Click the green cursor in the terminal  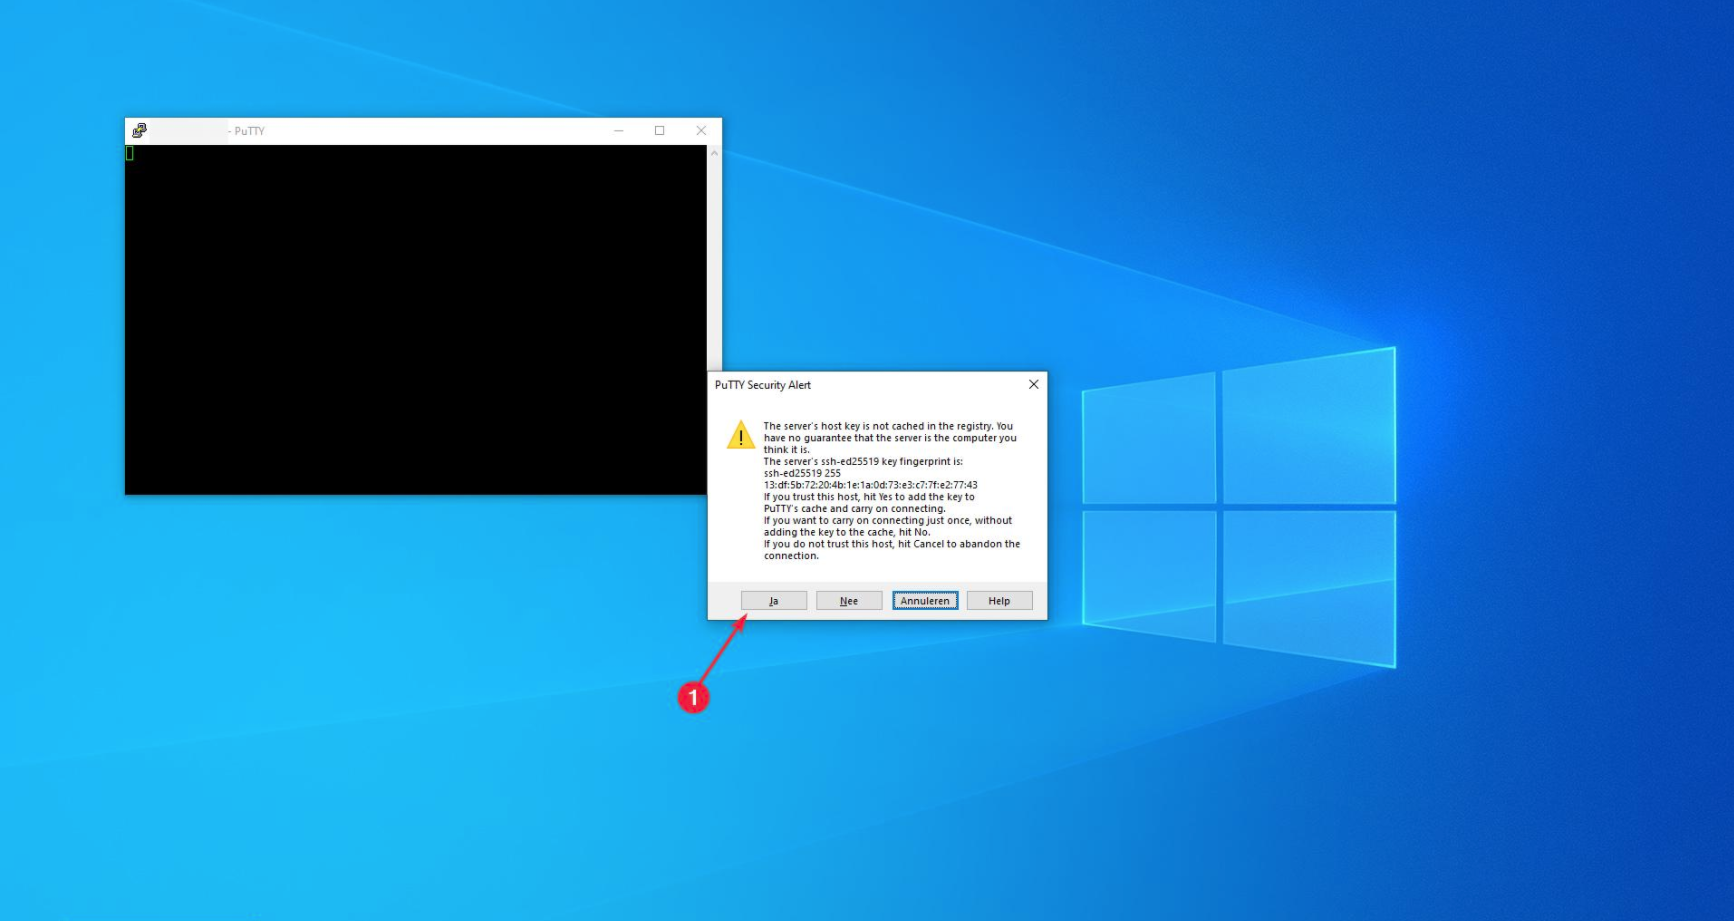click(x=130, y=153)
